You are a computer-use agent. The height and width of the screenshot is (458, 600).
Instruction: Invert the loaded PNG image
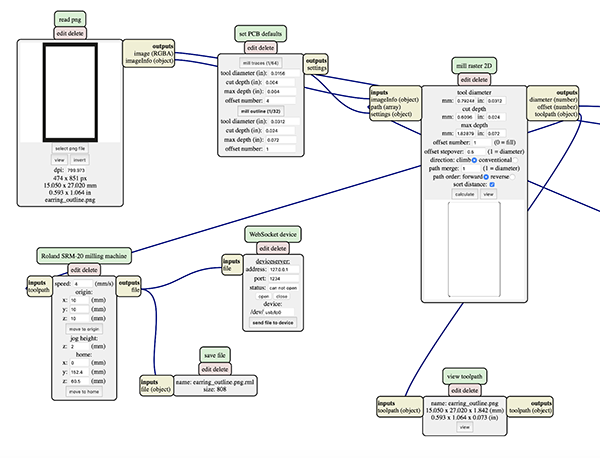80,160
